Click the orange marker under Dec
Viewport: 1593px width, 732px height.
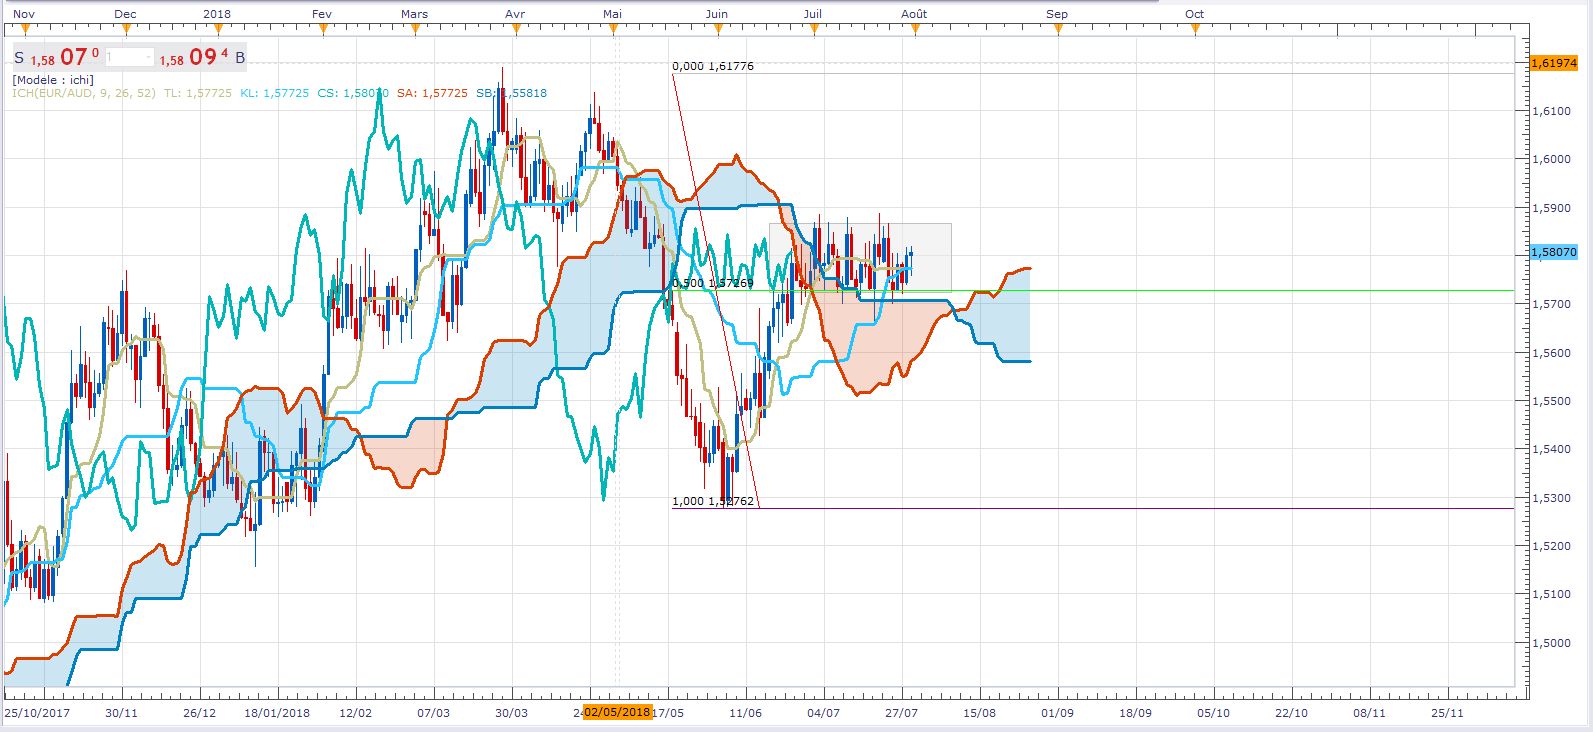click(x=126, y=29)
